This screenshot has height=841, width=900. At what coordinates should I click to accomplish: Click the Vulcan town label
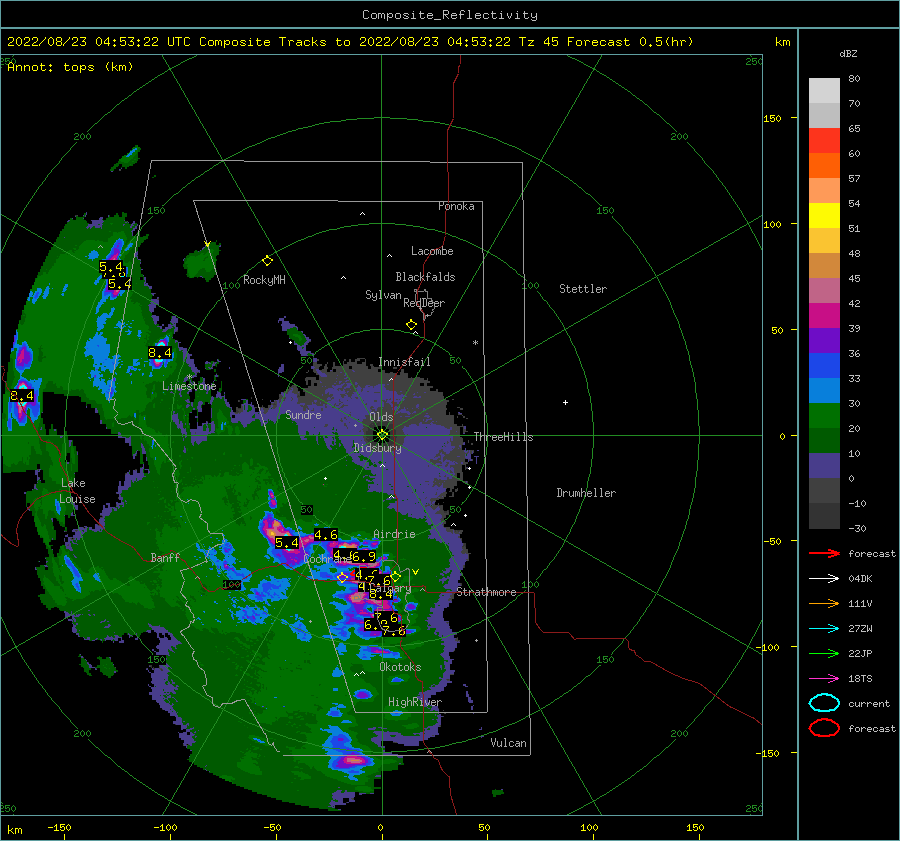click(509, 743)
